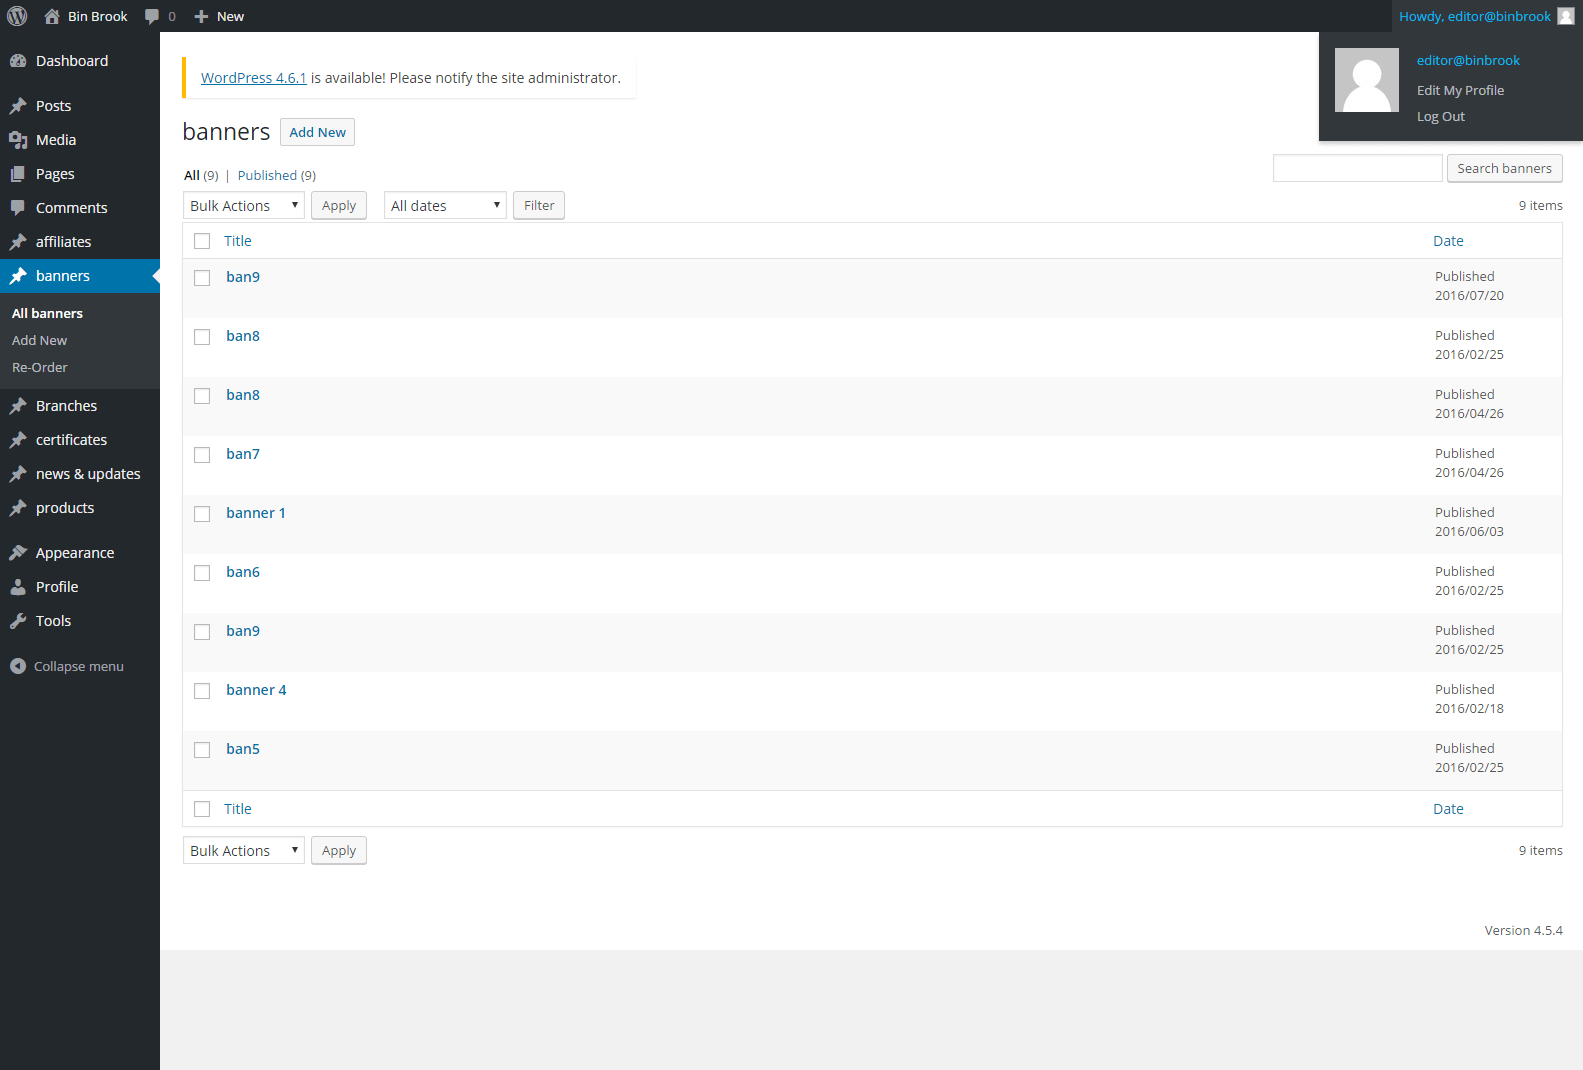Image resolution: width=1583 pixels, height=1070 pixels.
Task: Click the WordPress logo icon
Action: 17,16
